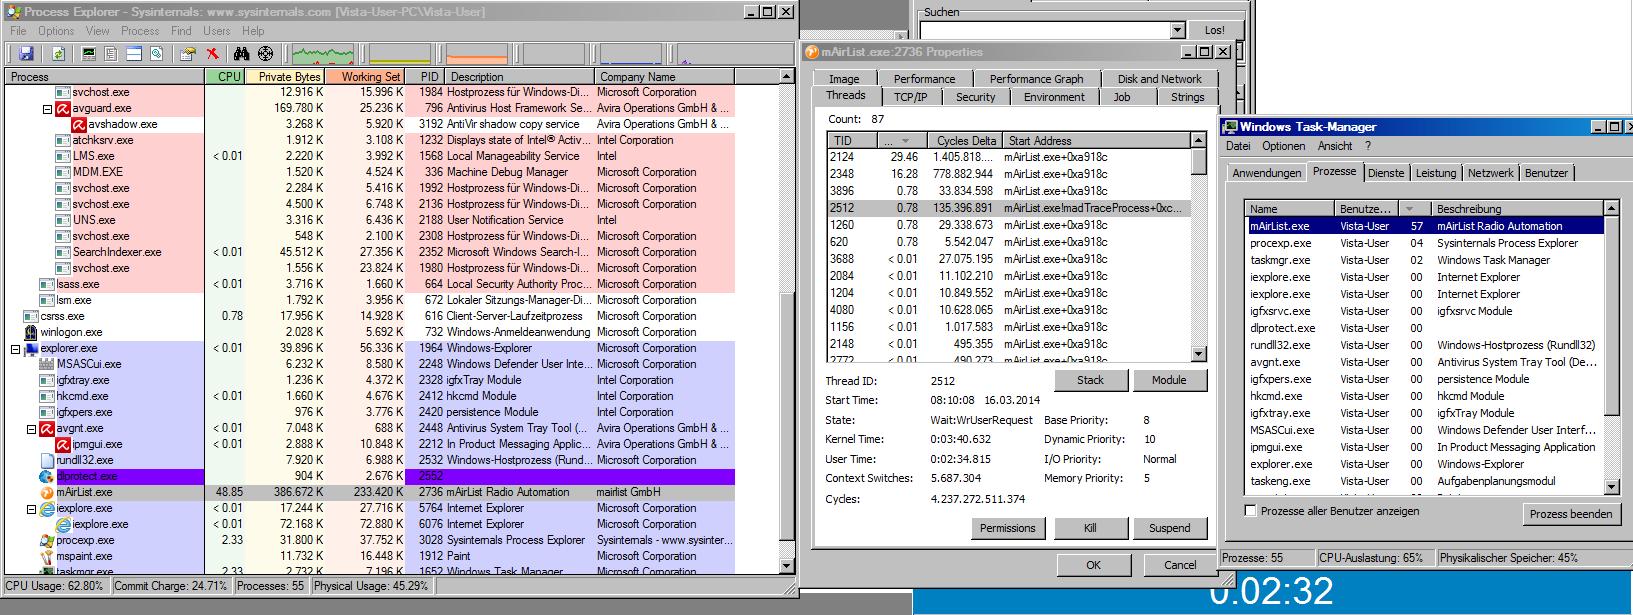The width and height of the screenshot is (1633, 615).
Task: Switch to the Leistung tab in Task-Manager
Action: (x=1435, y=173)
